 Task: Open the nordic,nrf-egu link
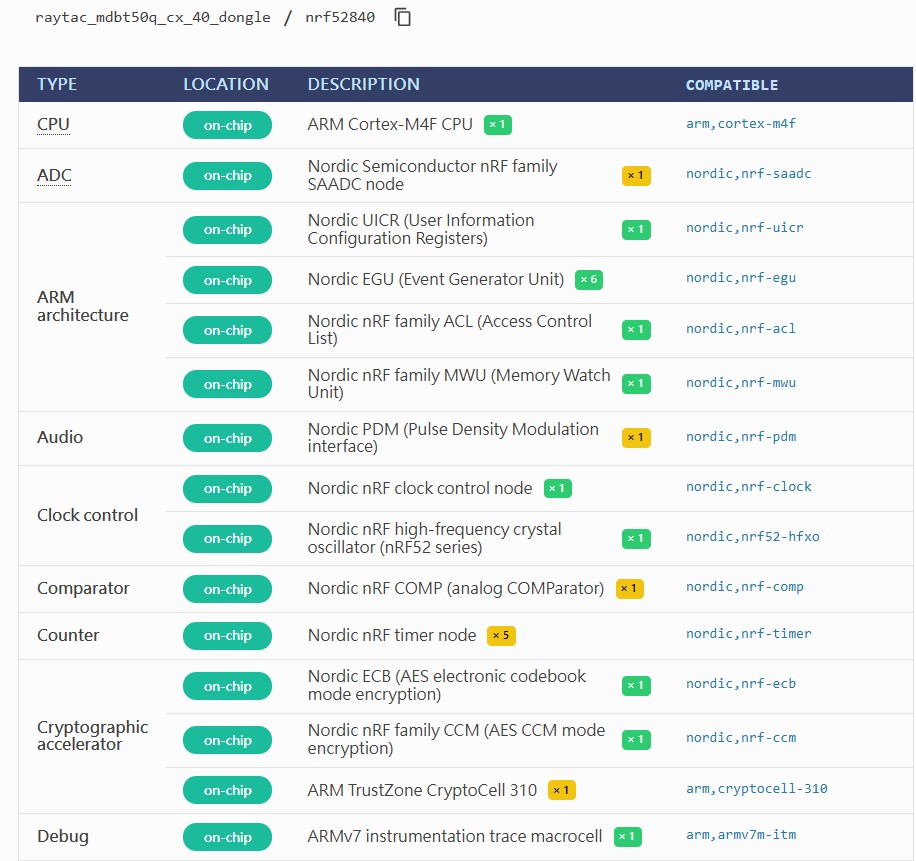coord(740,278)
